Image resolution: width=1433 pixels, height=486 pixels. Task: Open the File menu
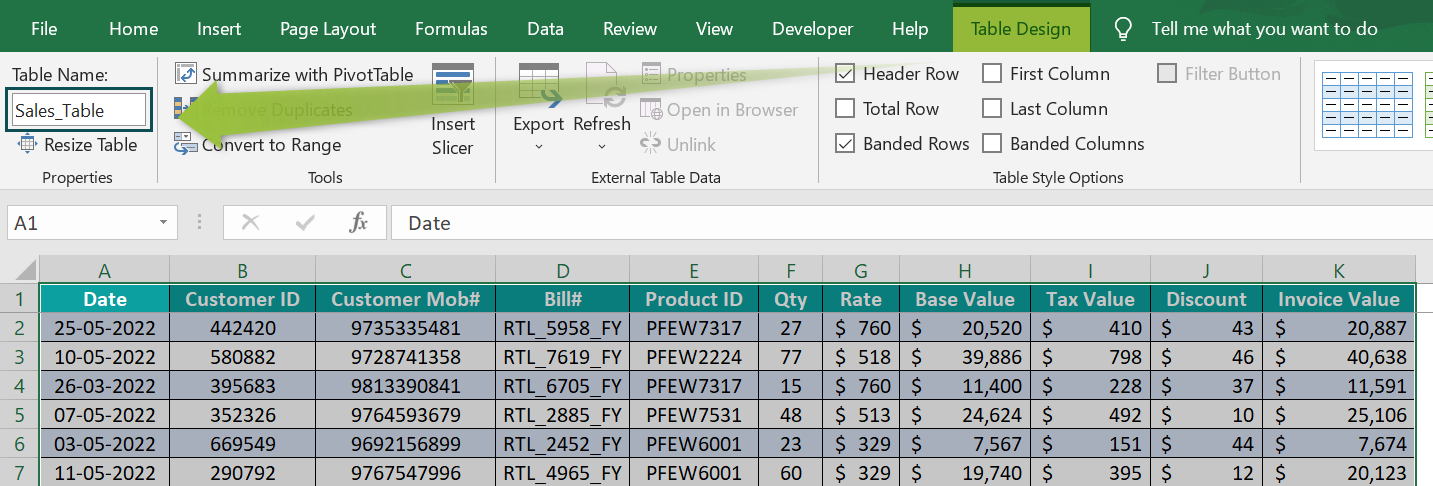[44, 29]
